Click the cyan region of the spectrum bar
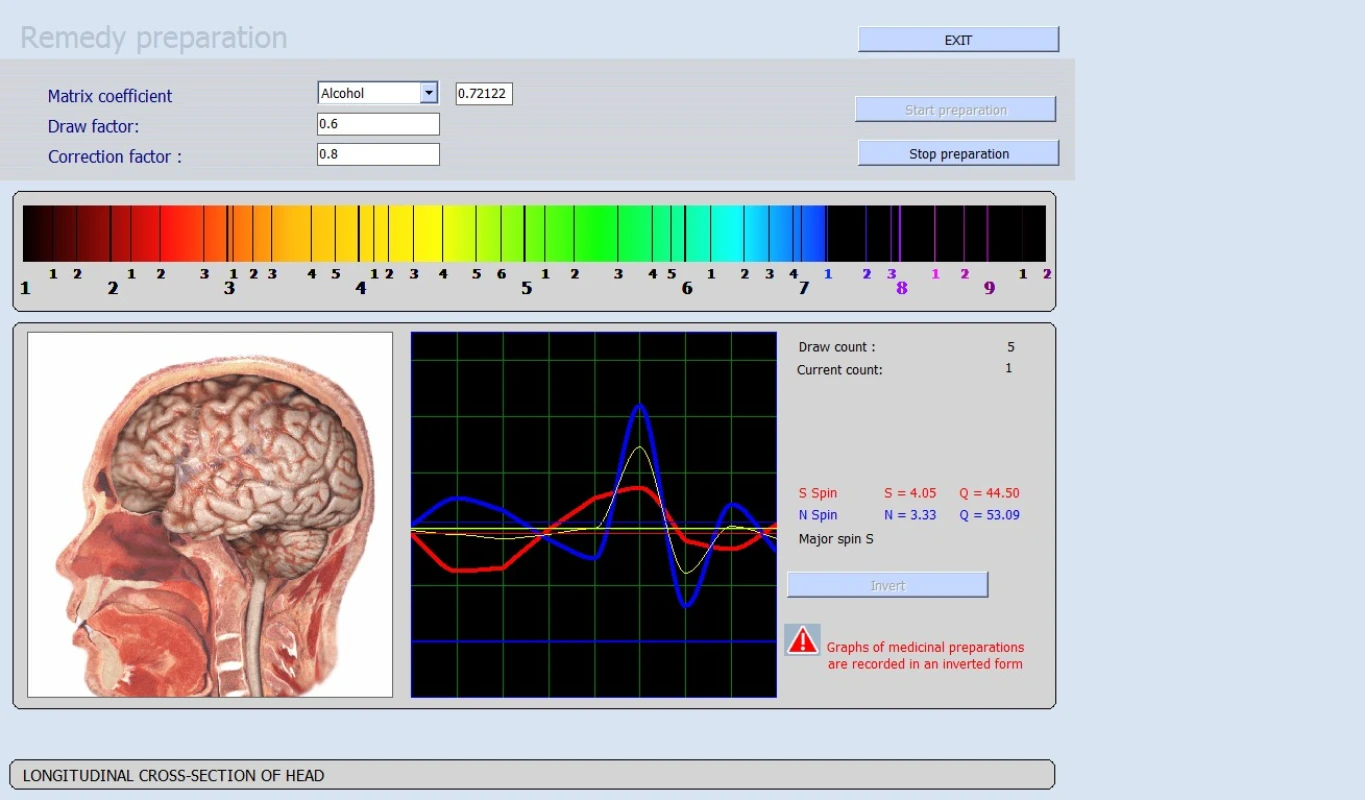Viewport: 1365px width, 800px height. 735,234
